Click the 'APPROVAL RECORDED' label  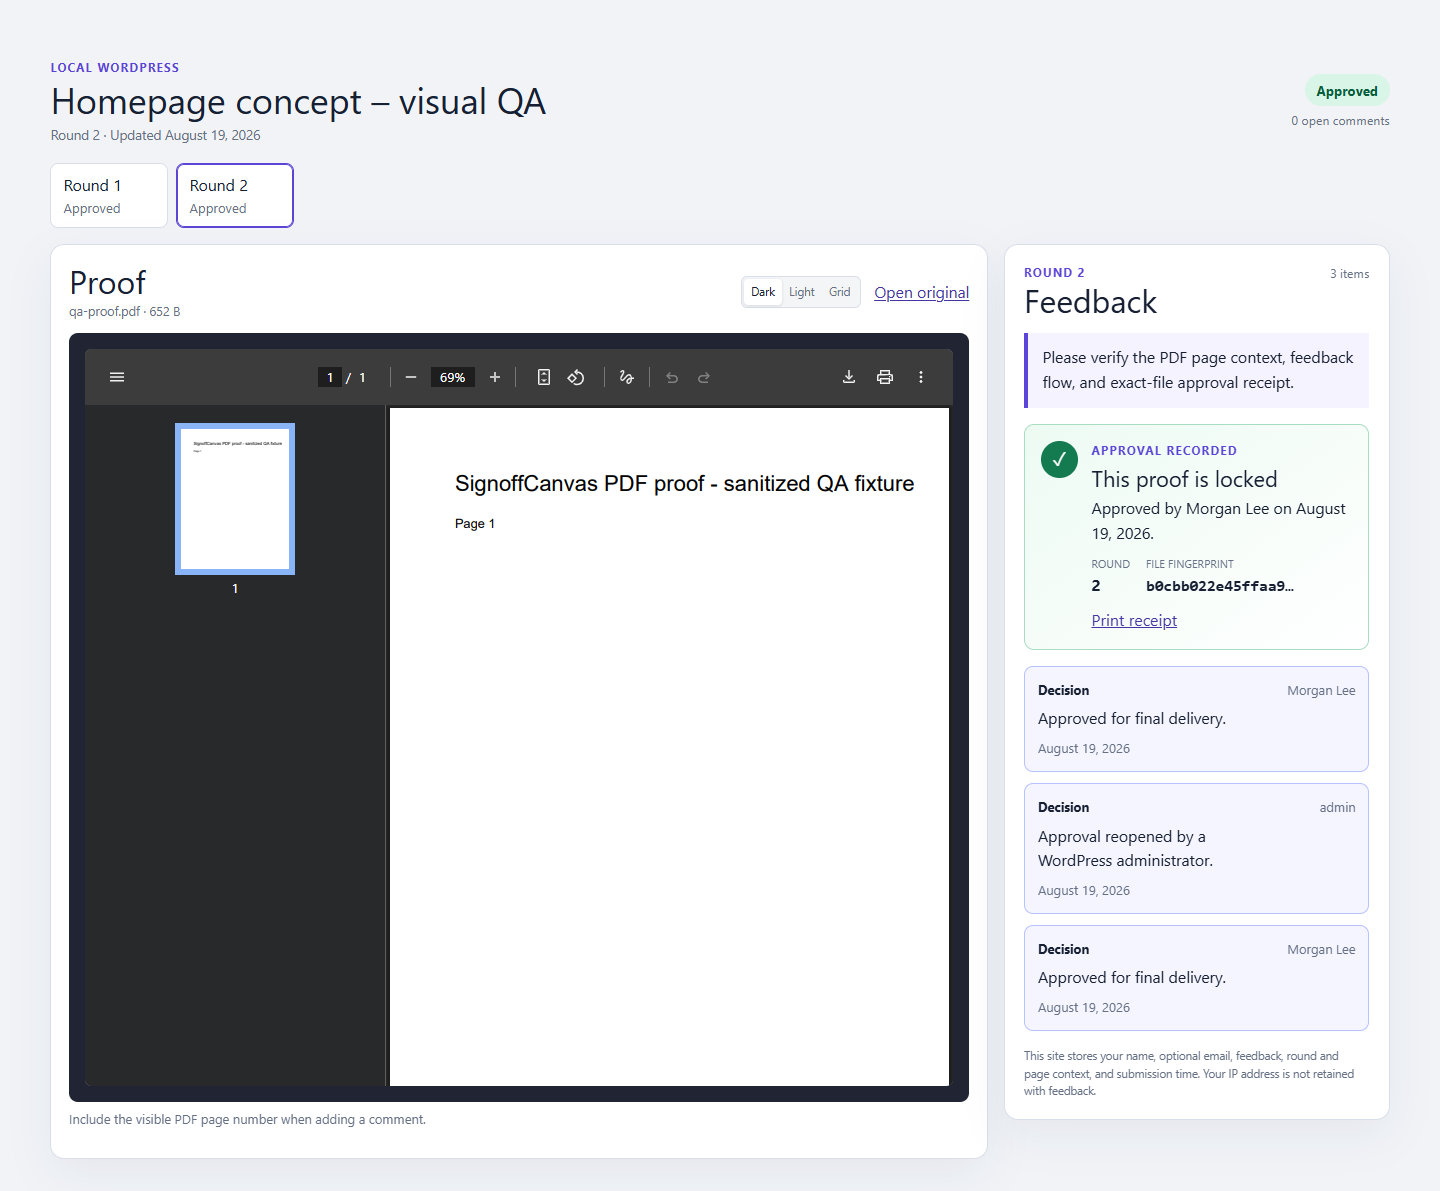tap(1164, 451)
